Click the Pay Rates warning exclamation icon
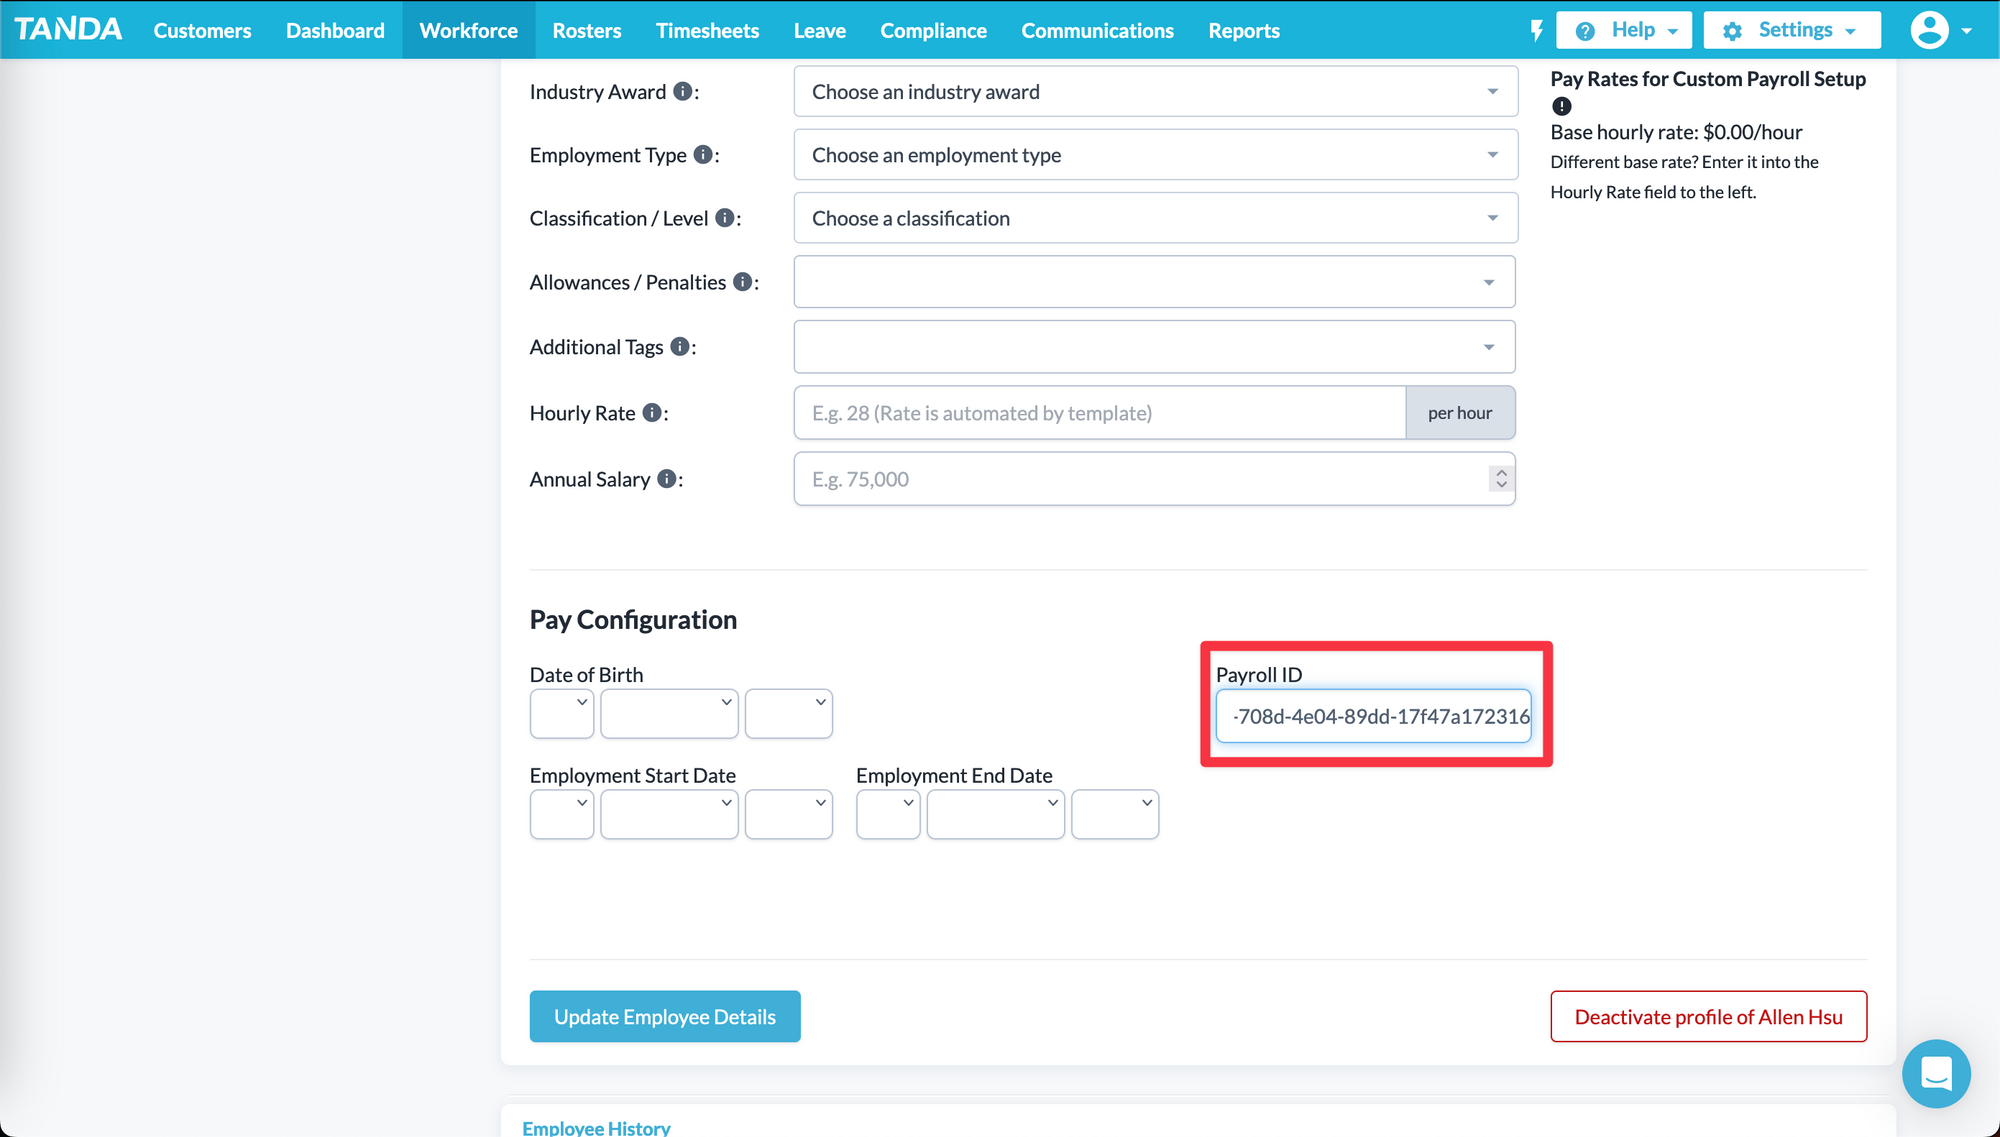 (1562, 106)
